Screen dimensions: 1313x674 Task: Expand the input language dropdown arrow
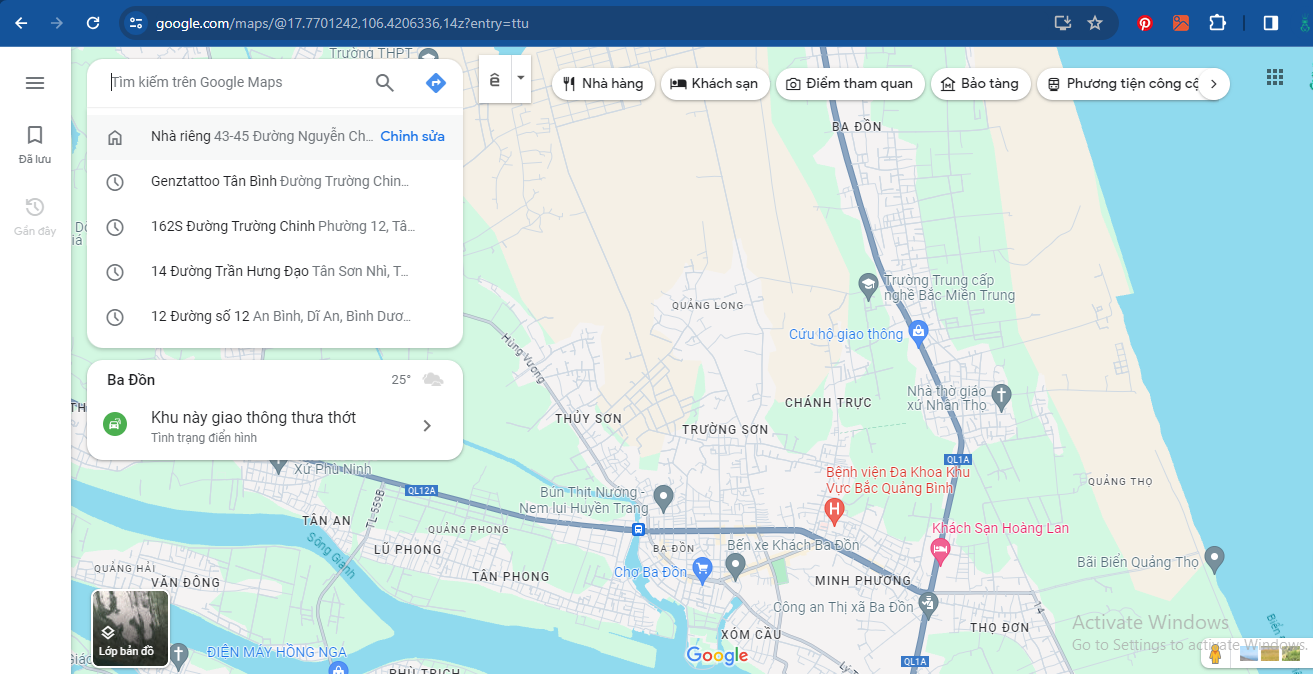(520, 79)
